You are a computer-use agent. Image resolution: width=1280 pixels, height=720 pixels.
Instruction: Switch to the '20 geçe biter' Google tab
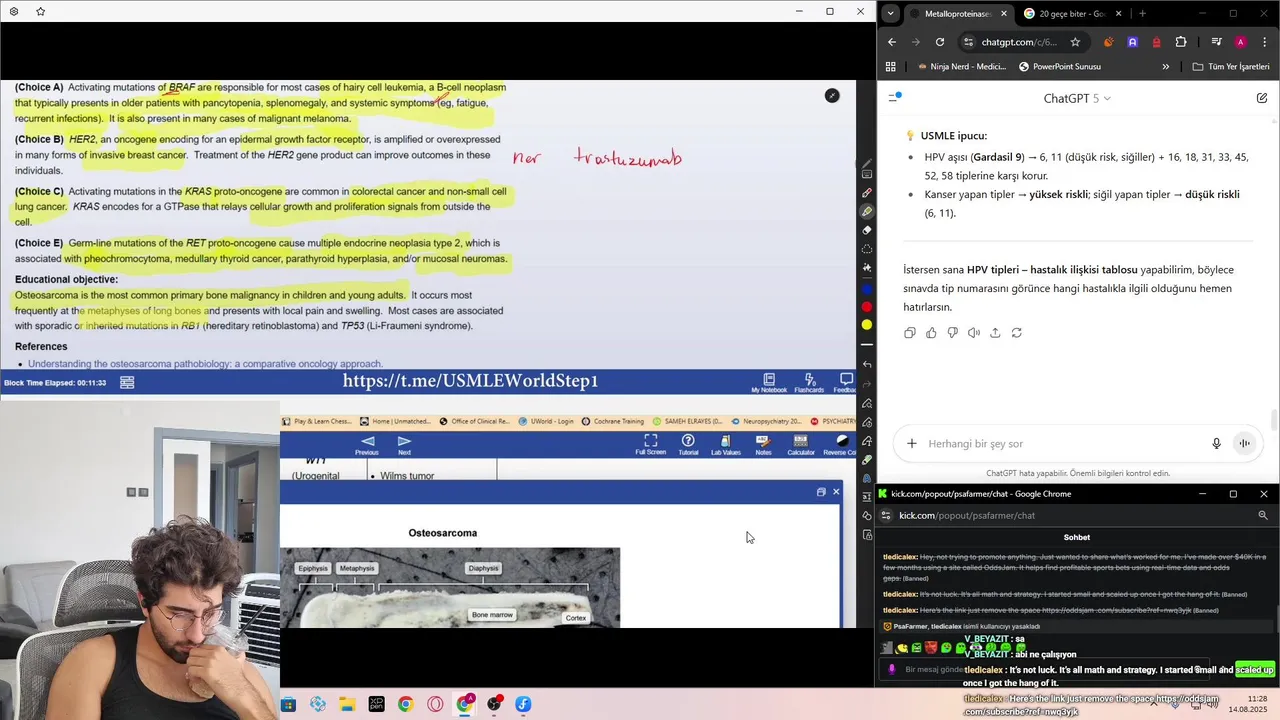tap(1073, 14)
